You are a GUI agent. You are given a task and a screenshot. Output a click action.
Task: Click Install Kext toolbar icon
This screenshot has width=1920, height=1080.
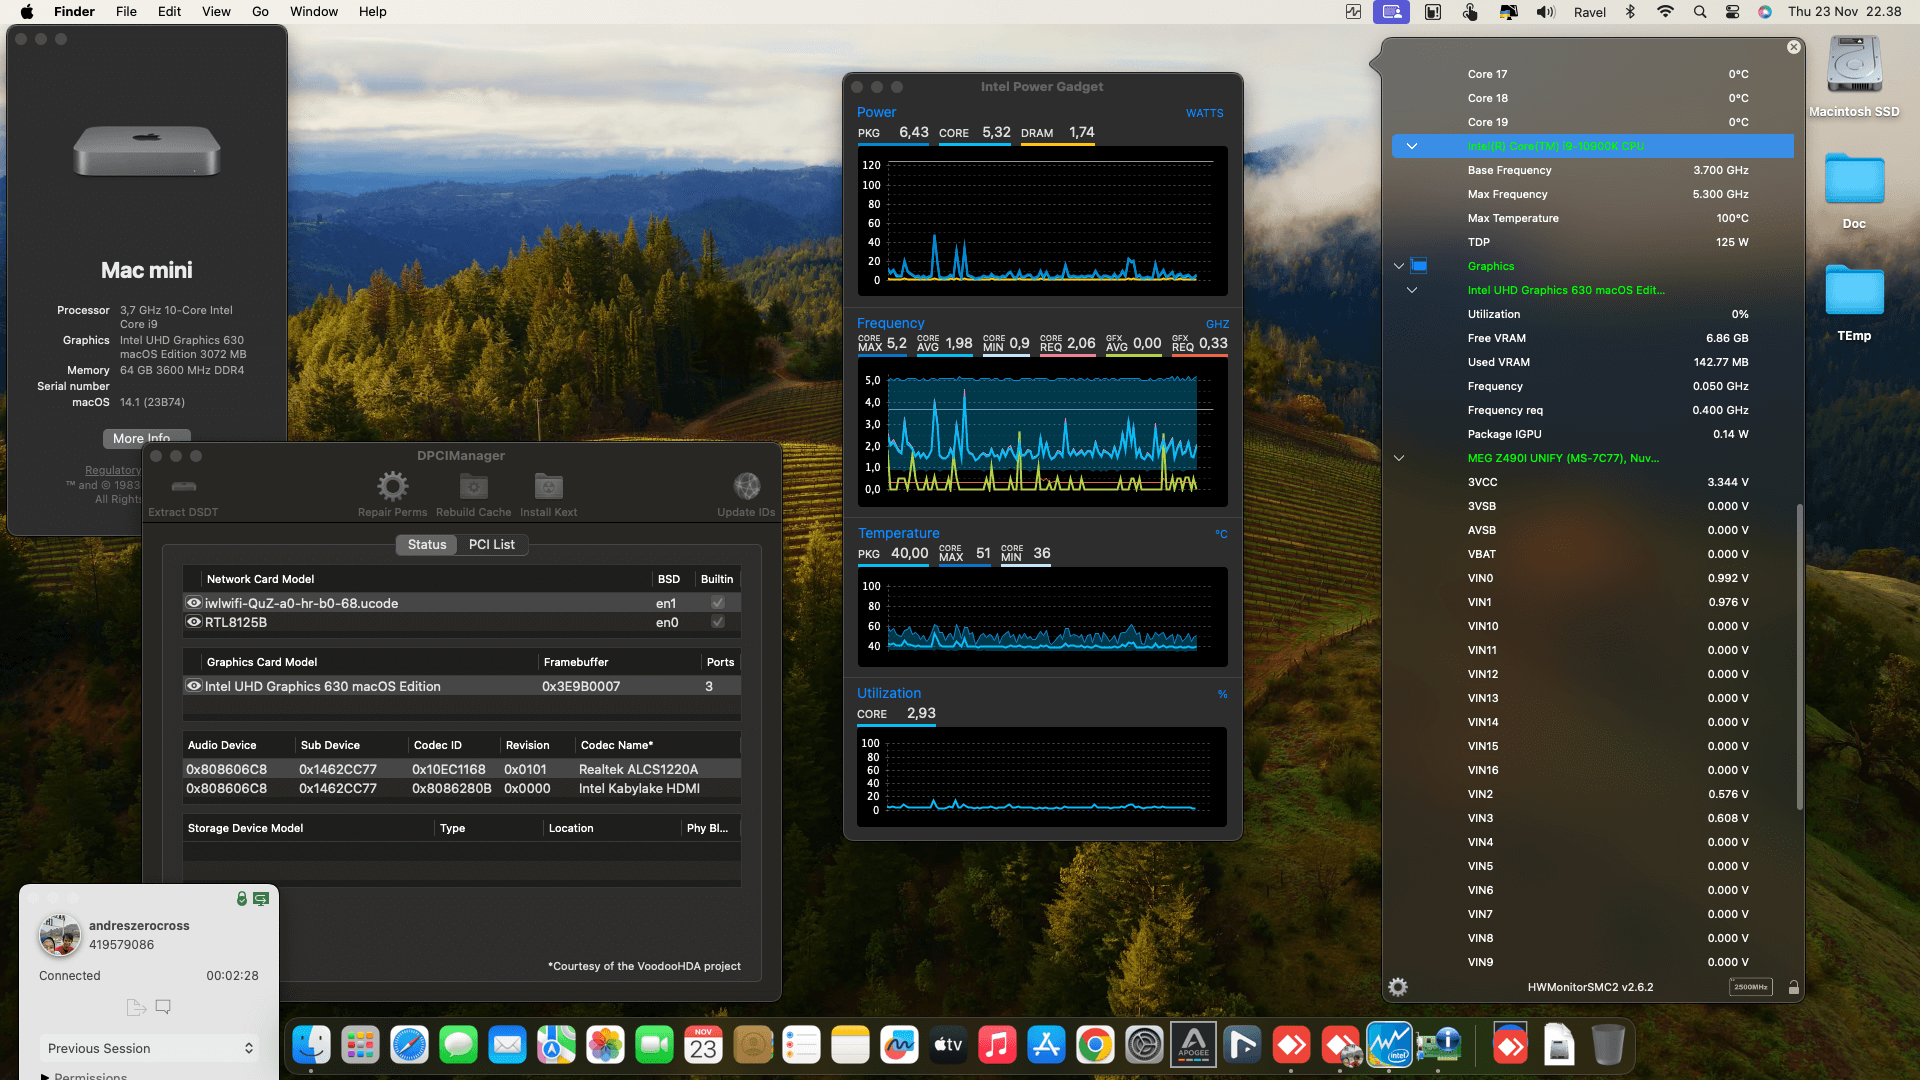[x=548, y=487]
